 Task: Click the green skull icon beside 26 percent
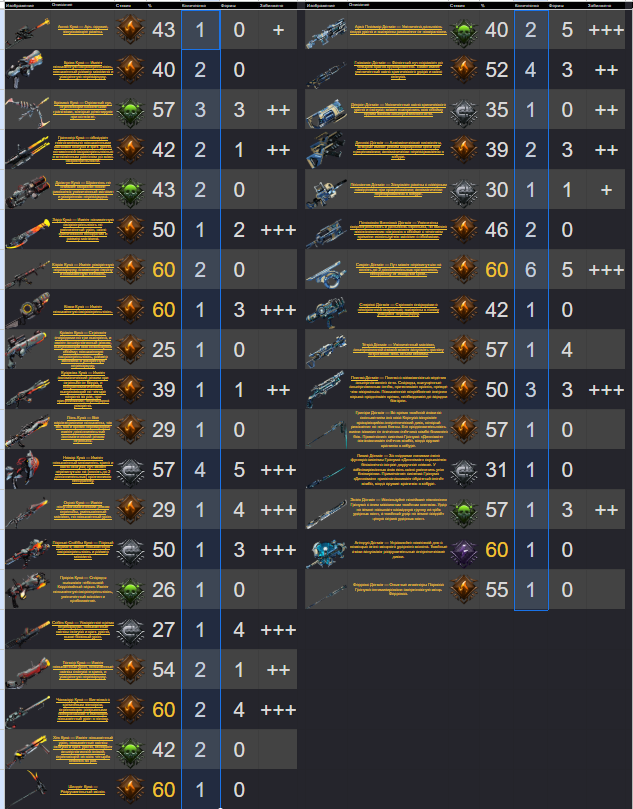point(131,590)
